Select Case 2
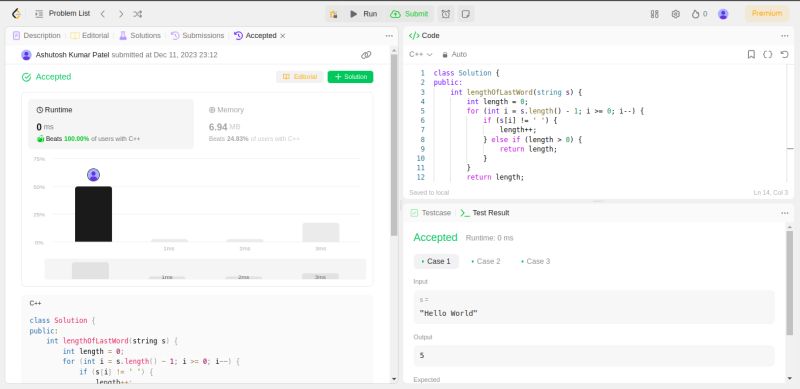The height and width of the screenshot is (389, 800). tap(486, 261)
